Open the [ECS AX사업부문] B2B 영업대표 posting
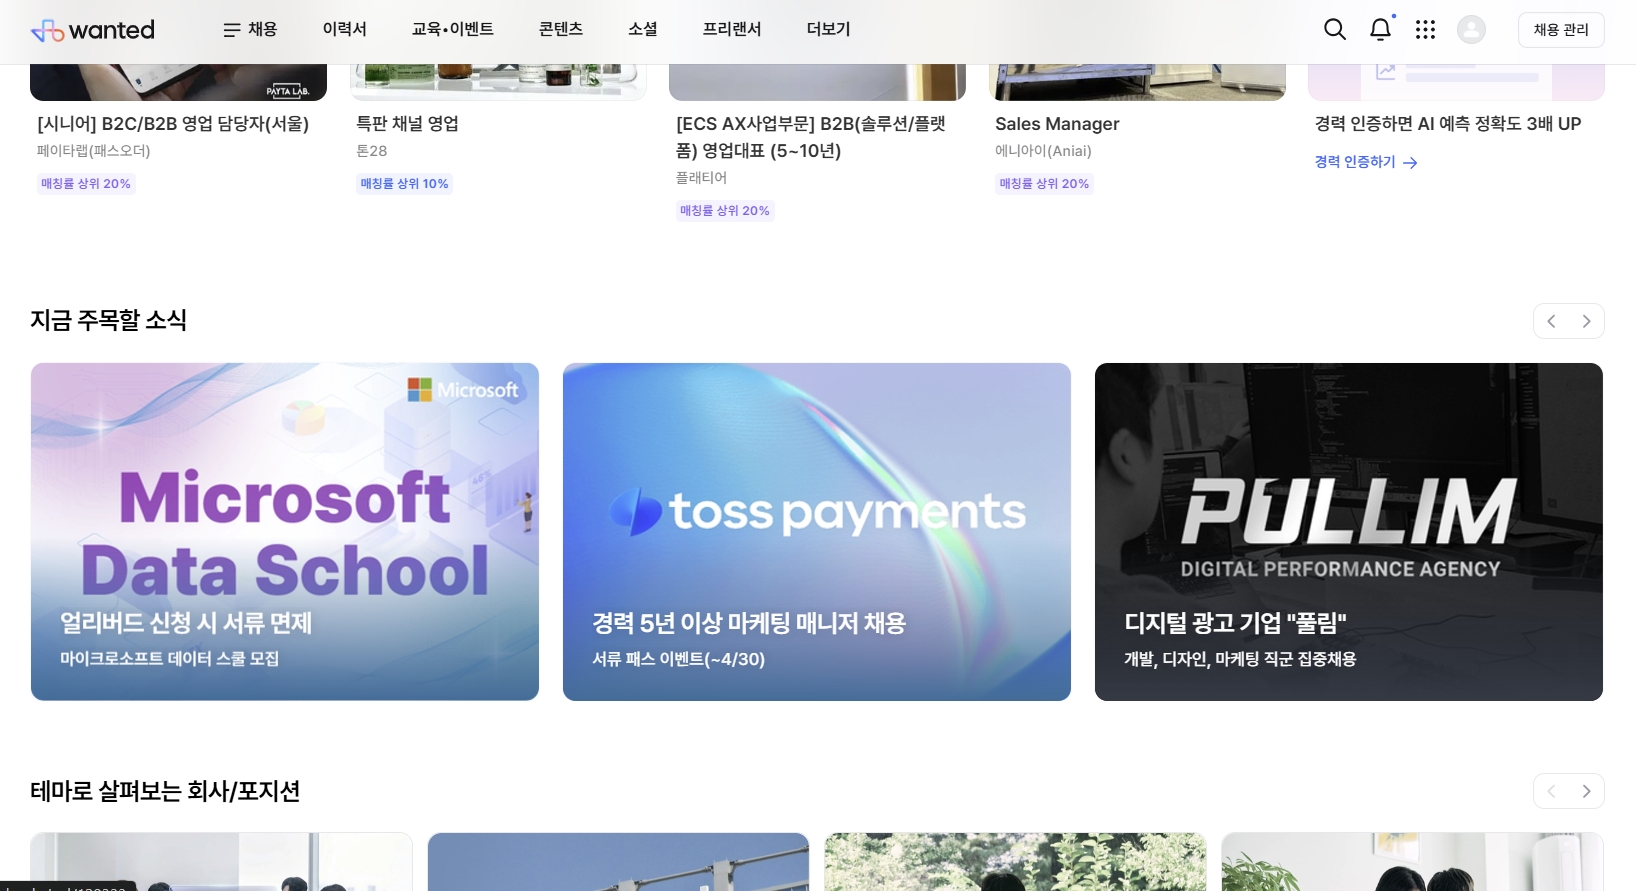 click(811, 137)
